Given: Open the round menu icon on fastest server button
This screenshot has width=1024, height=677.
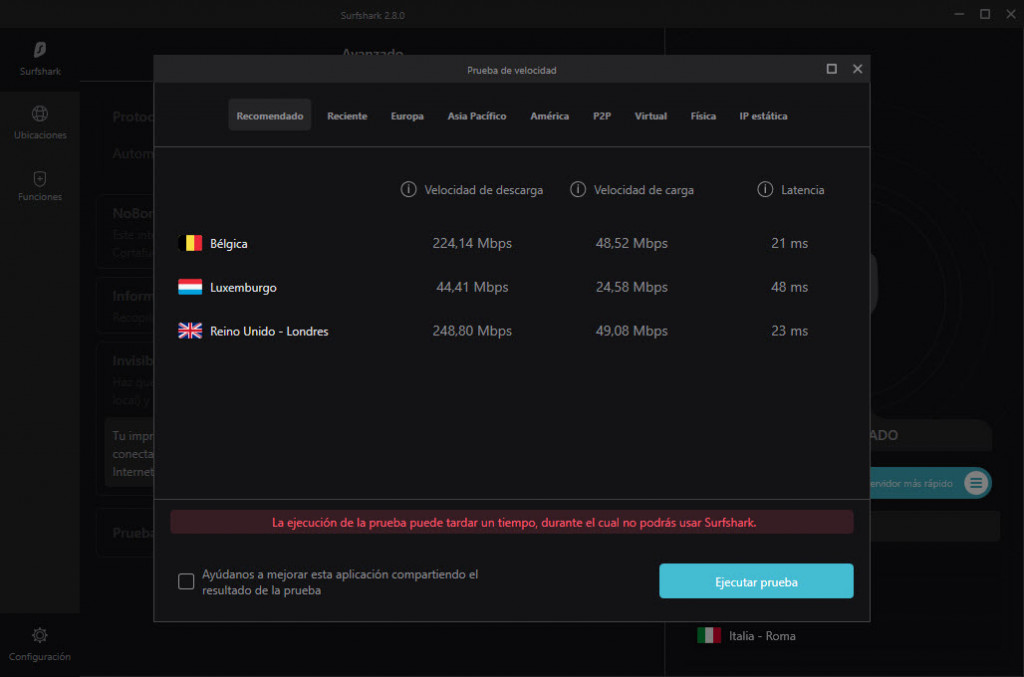Looking at the screenshot, I should point(976,483).
